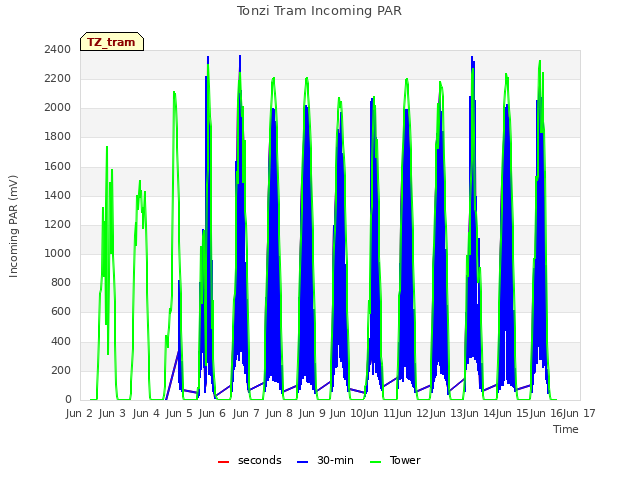Click the 200 y-axis tick value
The width and height of the screenshot is (640, 480).
(61, 371)
